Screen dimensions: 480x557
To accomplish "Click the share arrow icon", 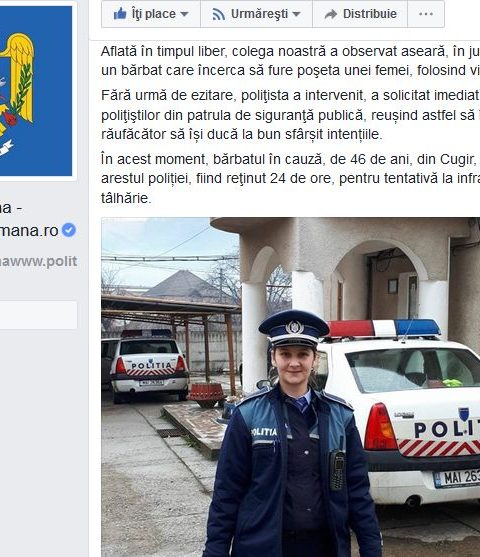I will 331,14.
